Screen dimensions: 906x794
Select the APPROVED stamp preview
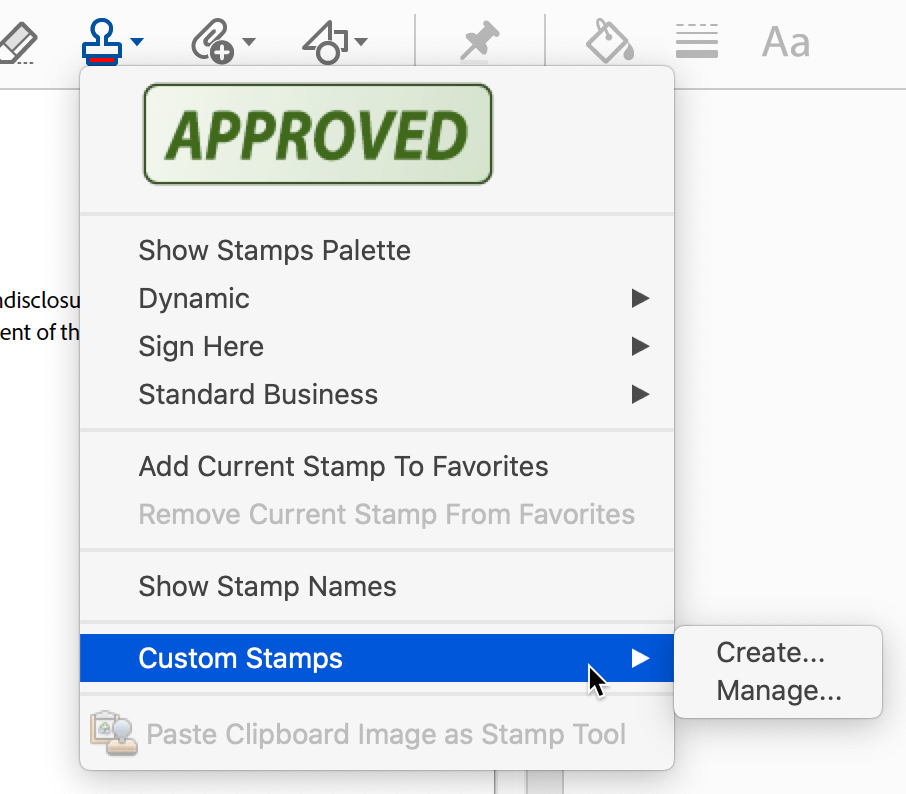pos(317,133)
